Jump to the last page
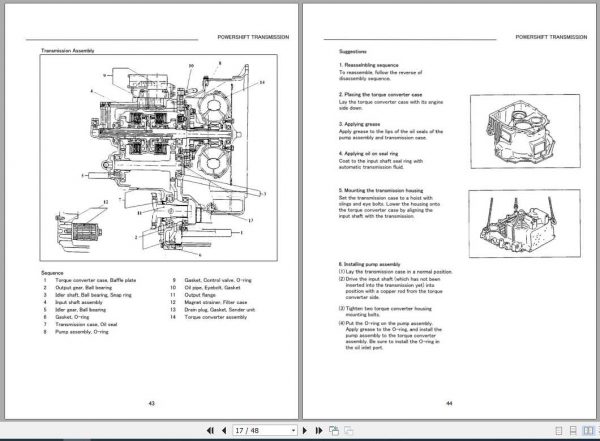This screenshot has width=600, height=441. tap(319, 431)
